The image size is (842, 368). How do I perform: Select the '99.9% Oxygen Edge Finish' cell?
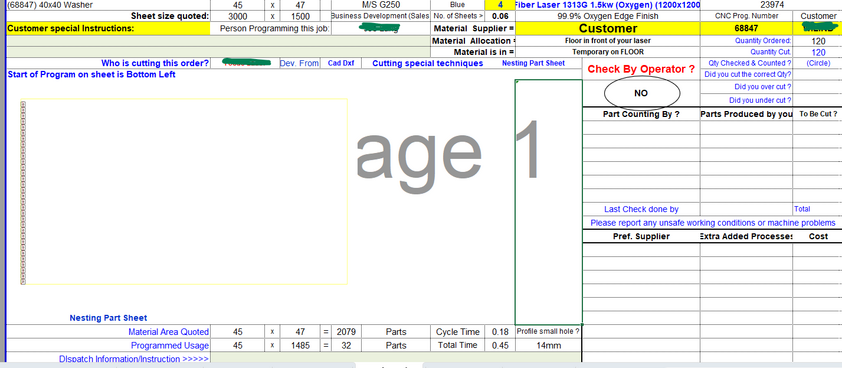click(x=608, y=16)
